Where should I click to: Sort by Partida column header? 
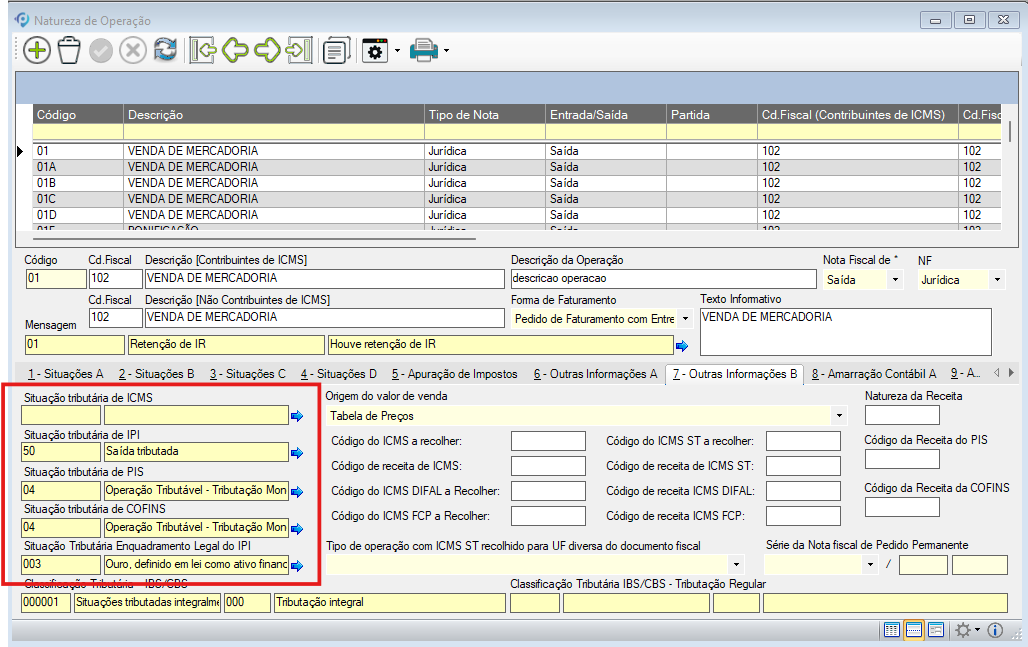coord(712,115)
